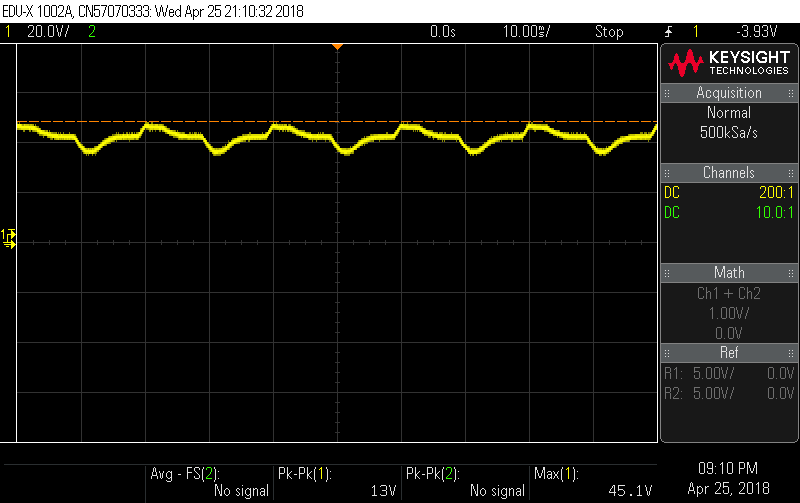This screenshot has height=503, width=800.
Task: Click the Pk-Pk(2) measurement label
Action: tap(433, 474)
